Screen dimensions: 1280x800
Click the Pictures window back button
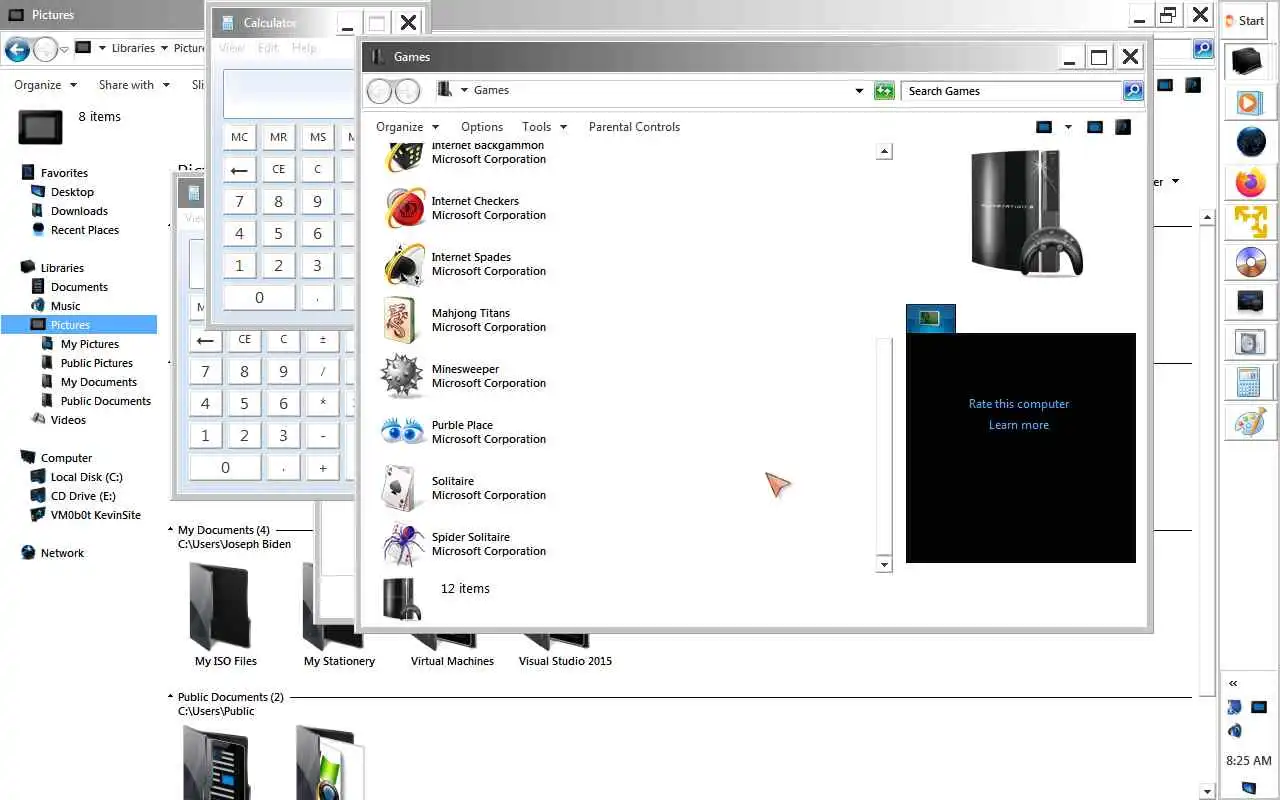click(x=17, y=48)
